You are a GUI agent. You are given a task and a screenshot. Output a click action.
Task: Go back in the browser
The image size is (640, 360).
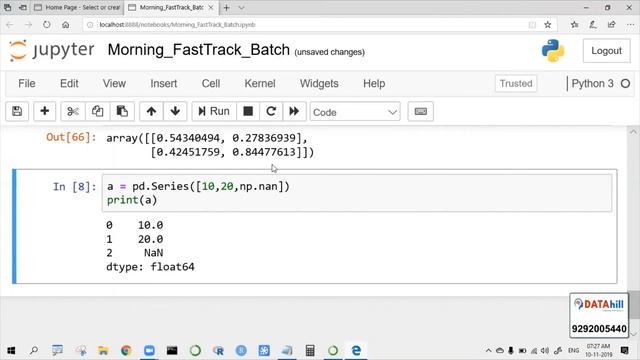point(10,25)
